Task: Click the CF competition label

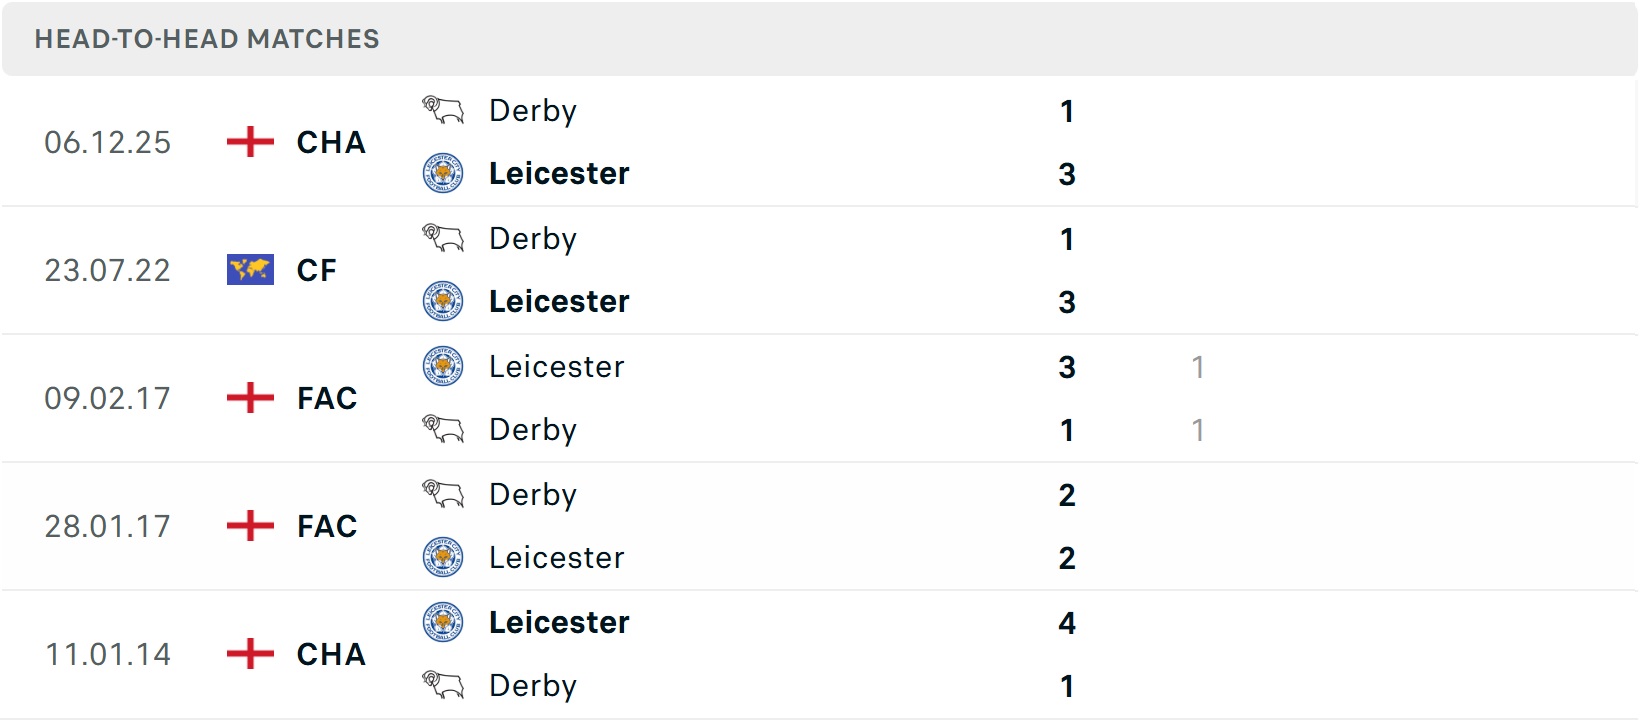Action: (316, 270)
